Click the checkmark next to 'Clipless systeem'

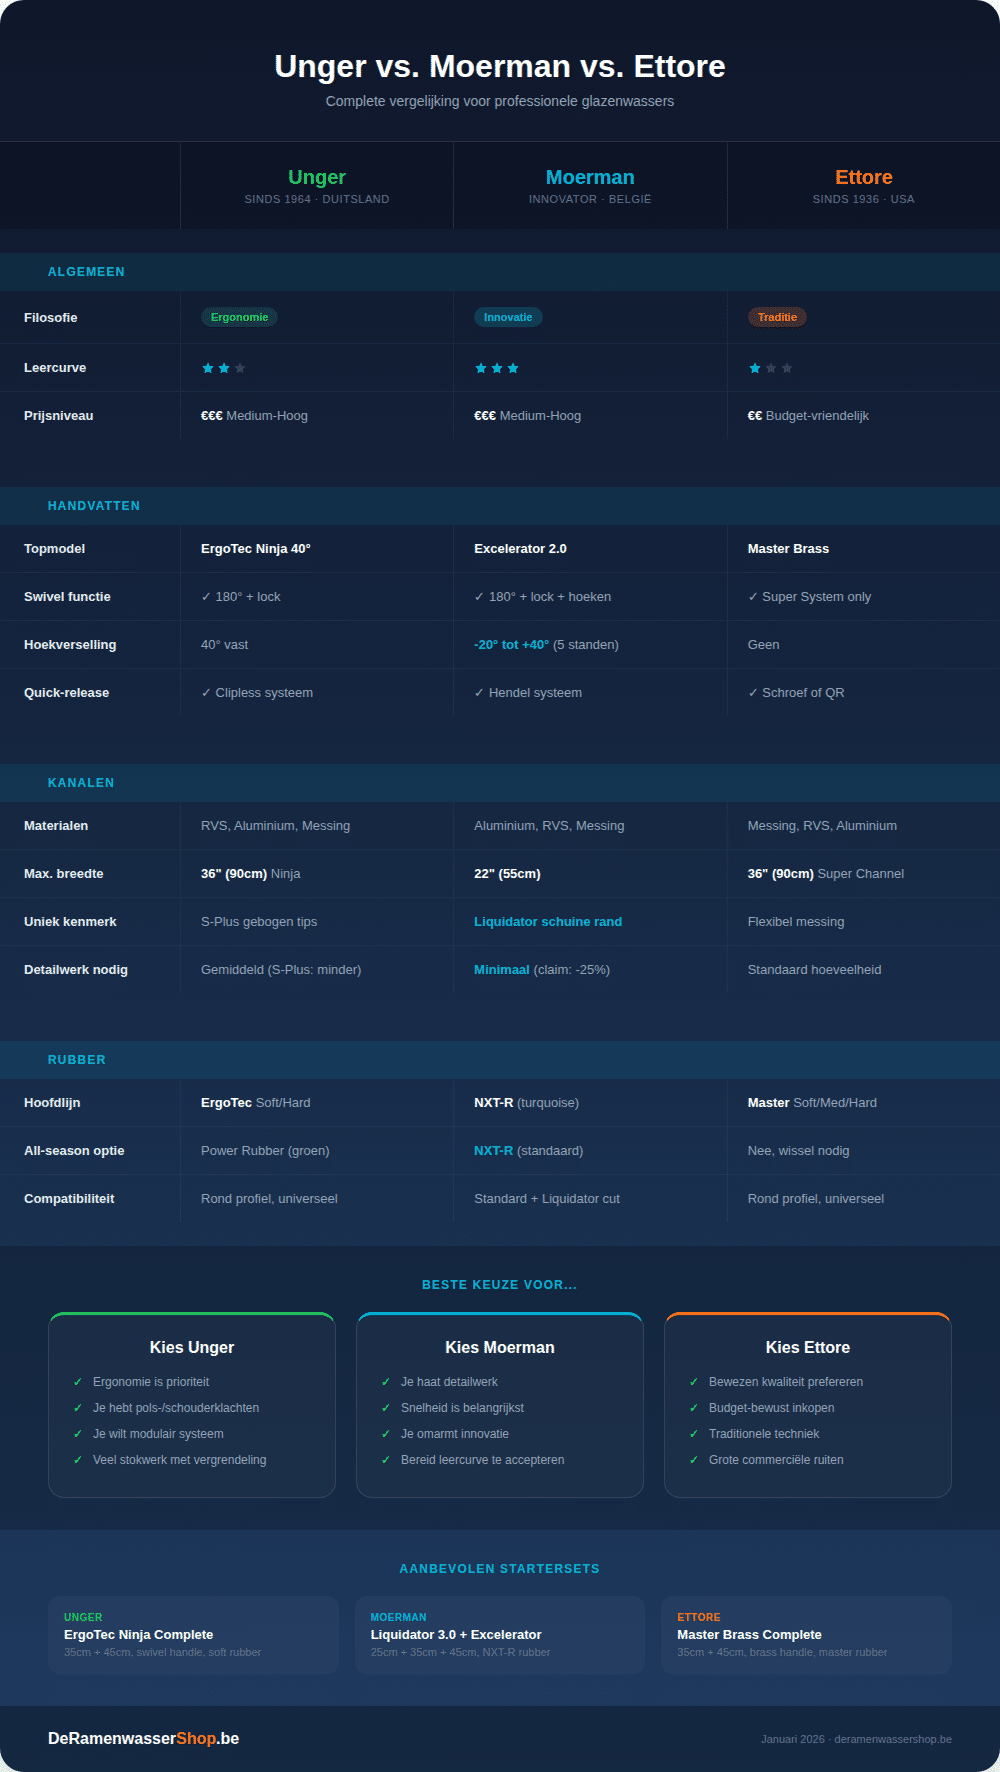coord(206,693)
